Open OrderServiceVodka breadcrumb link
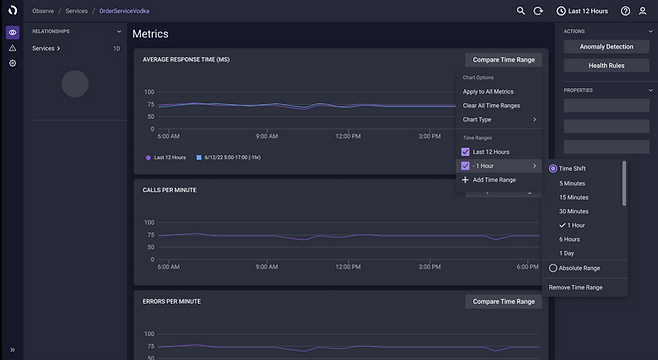The width and height of the screenshot is (658, 360). (x=124, y=11)
